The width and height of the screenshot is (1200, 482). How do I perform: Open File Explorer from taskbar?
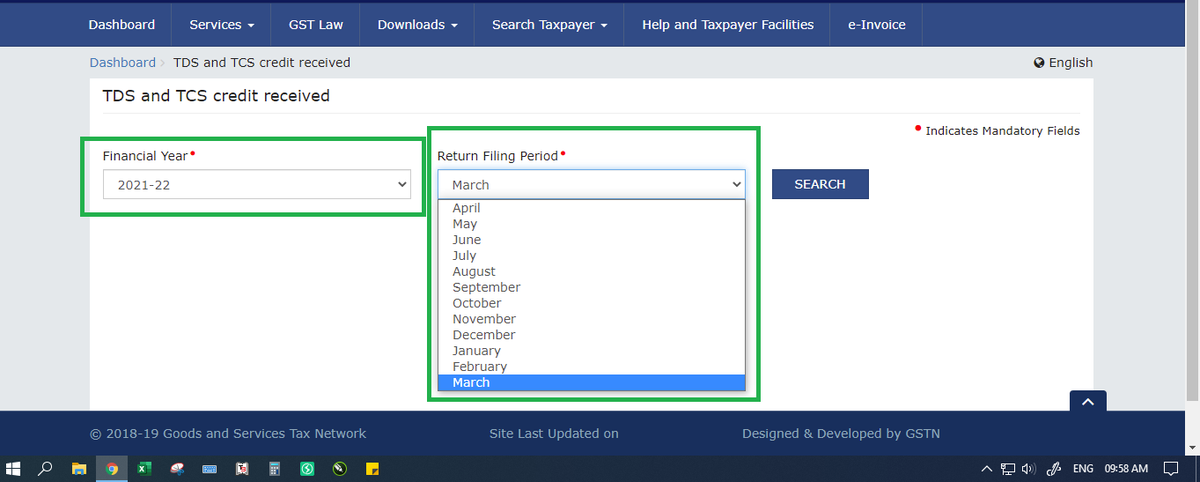tap(79, 468)
